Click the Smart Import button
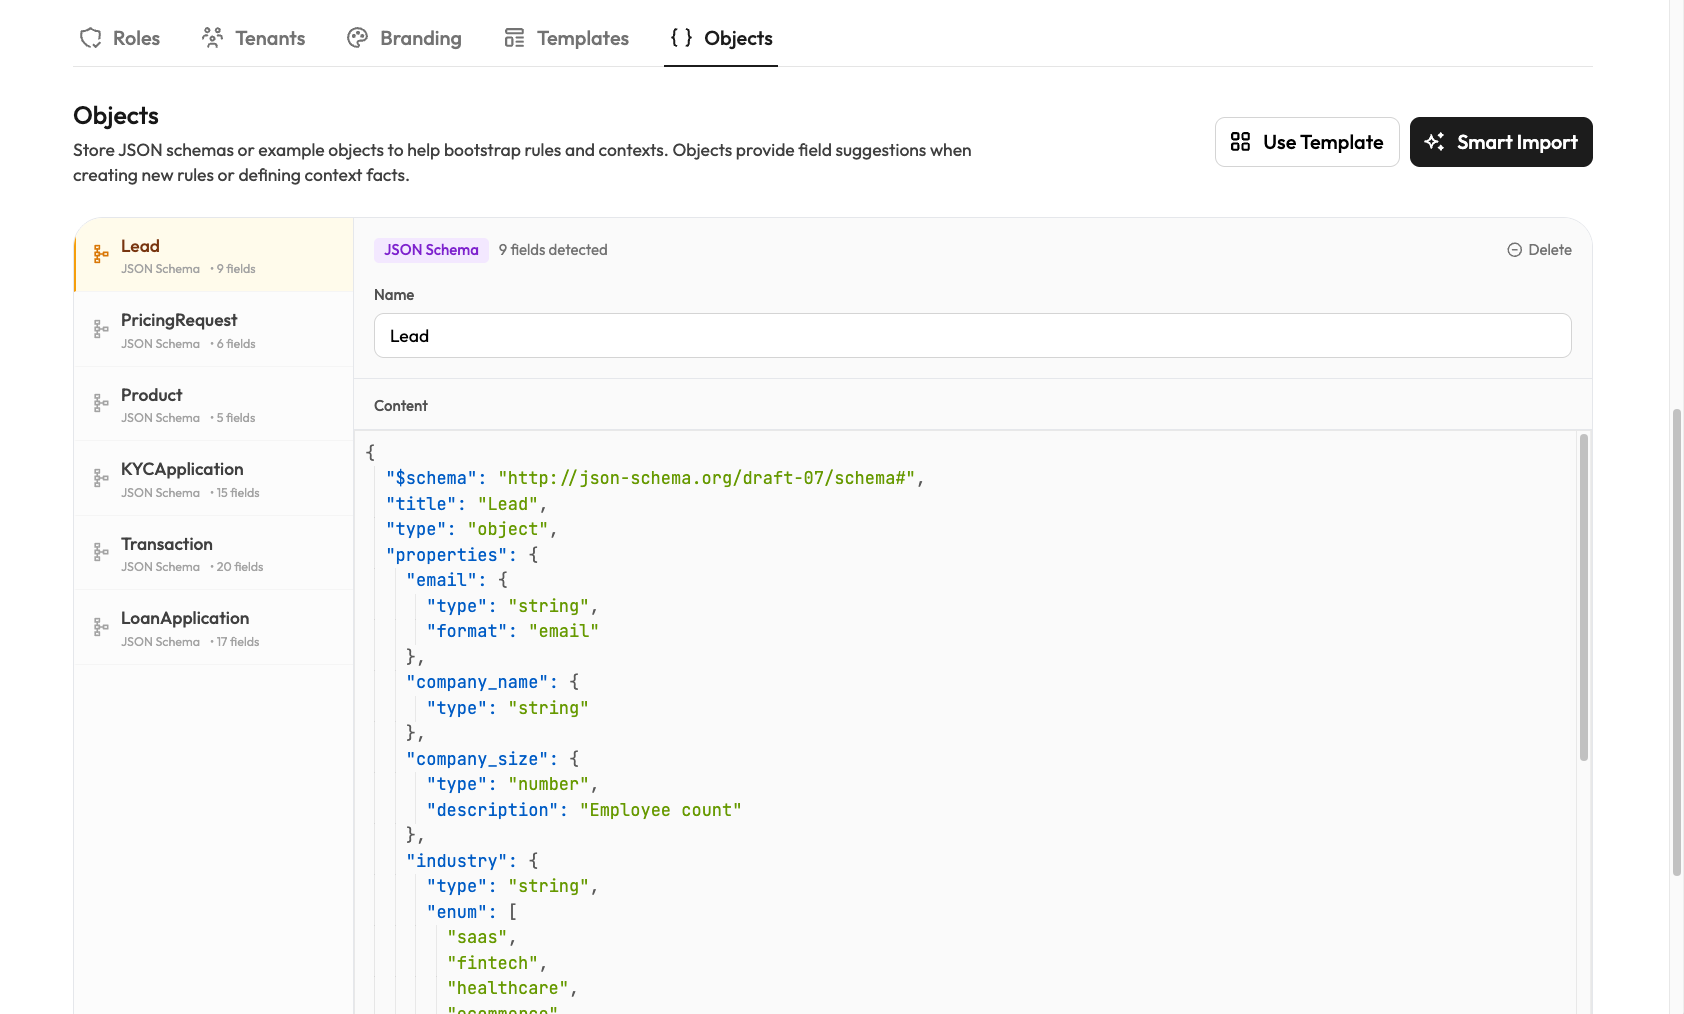1684x1014 pixels. coord(1500,142)
